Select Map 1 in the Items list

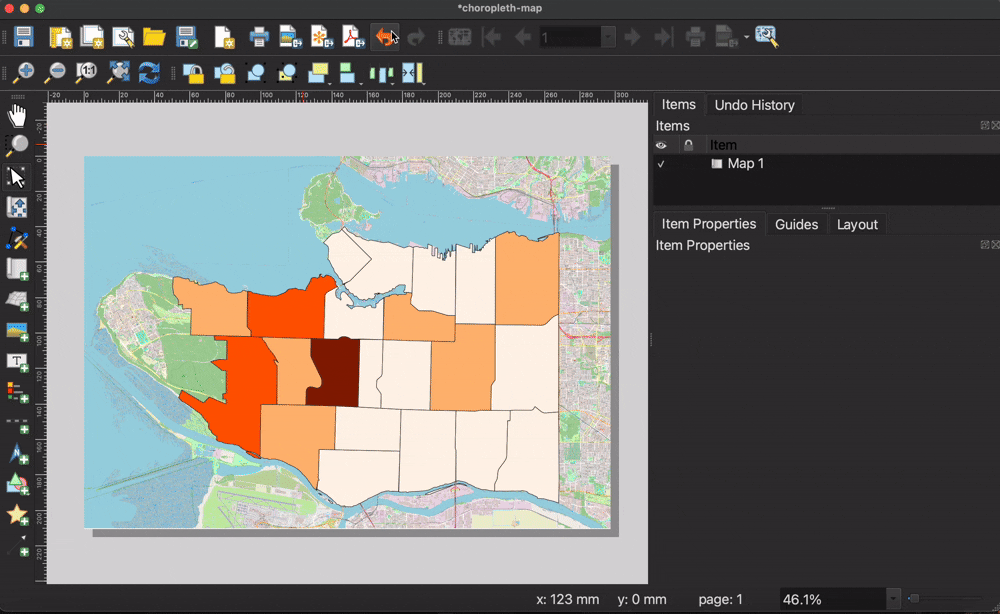pyautogui.click(x=745, y=164)
